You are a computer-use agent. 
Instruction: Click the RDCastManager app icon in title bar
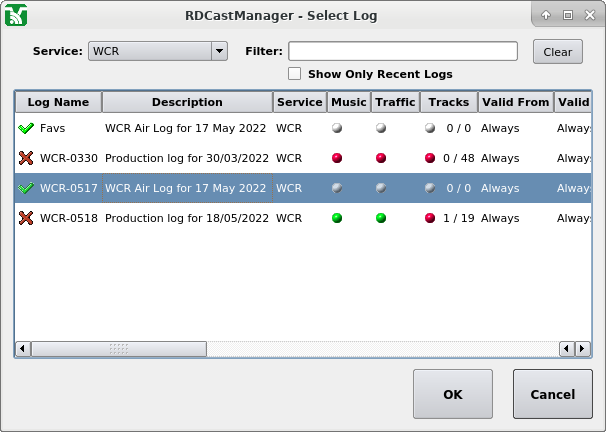click(16, 15)
